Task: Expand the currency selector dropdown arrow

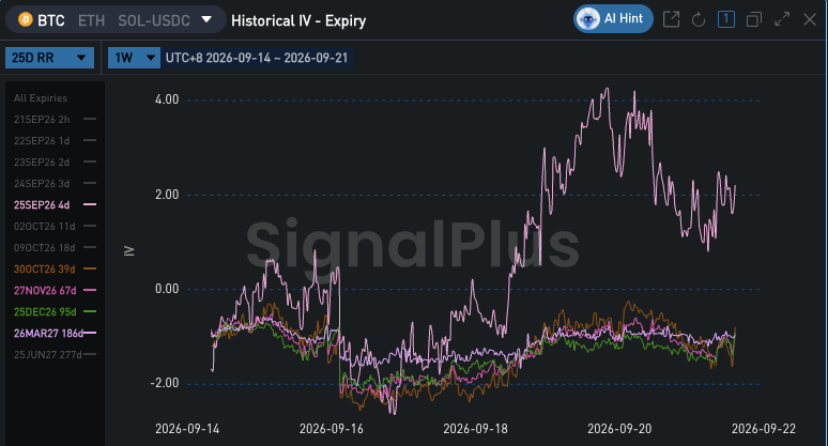Action: [206, 20]
